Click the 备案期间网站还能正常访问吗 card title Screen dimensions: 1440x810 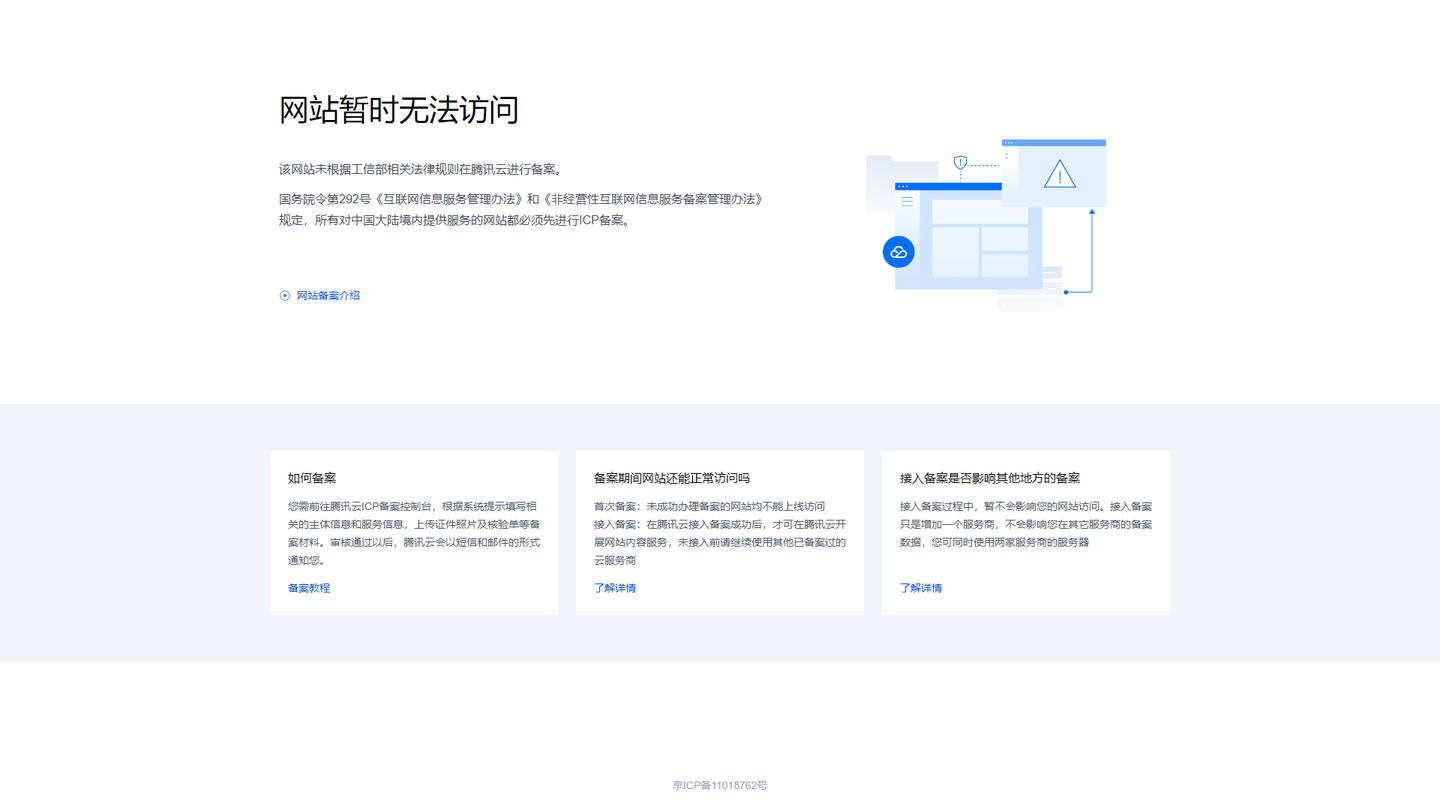672,478
